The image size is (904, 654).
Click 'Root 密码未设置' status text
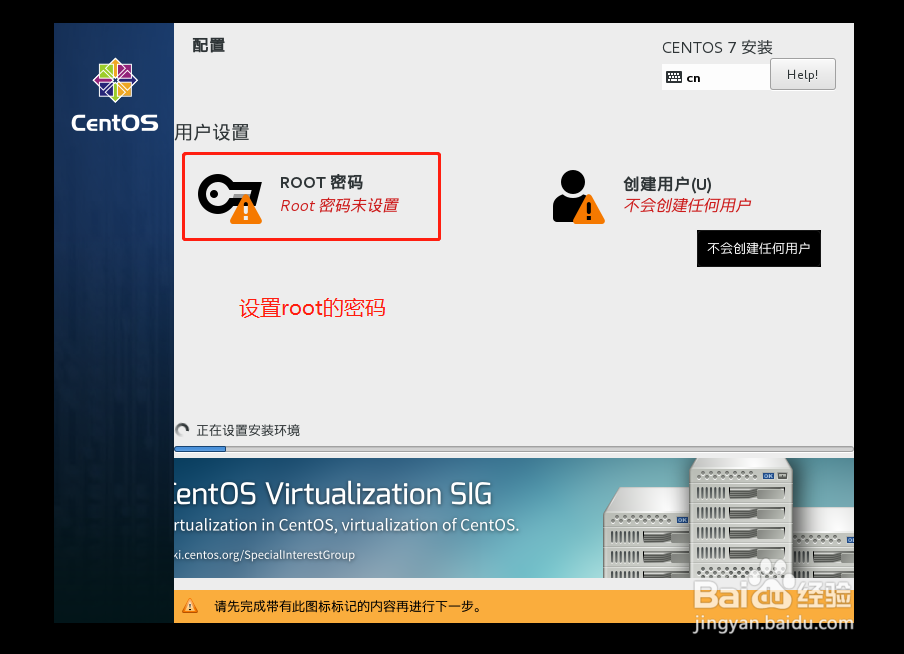[x=340, y=205]
